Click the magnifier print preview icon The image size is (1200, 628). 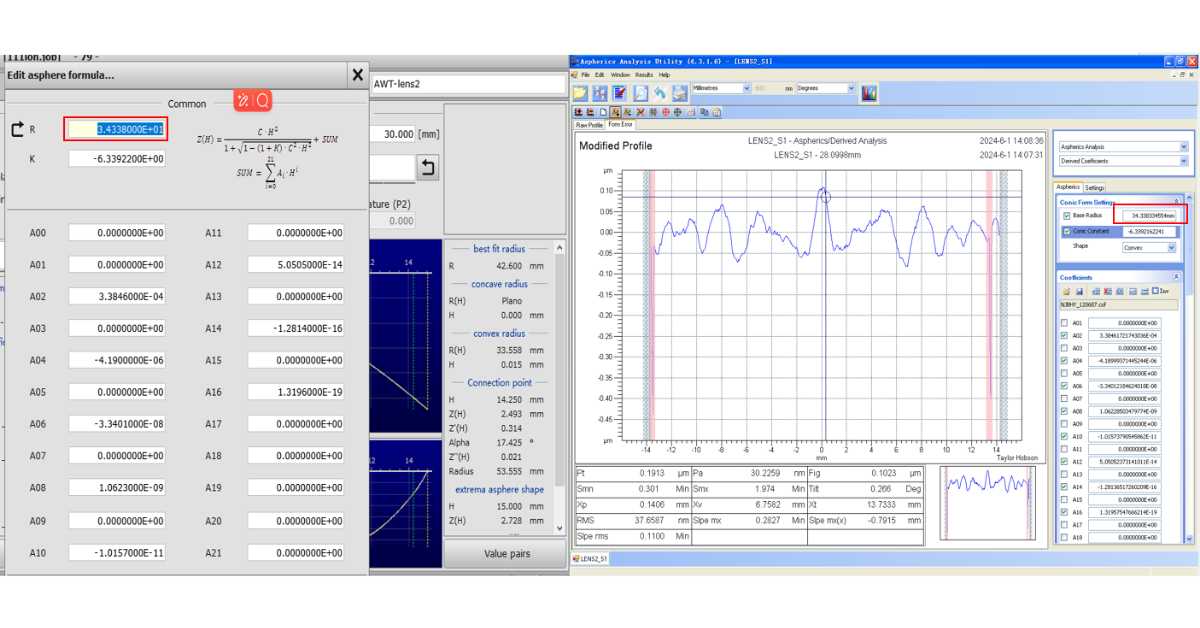pos(640,92)
